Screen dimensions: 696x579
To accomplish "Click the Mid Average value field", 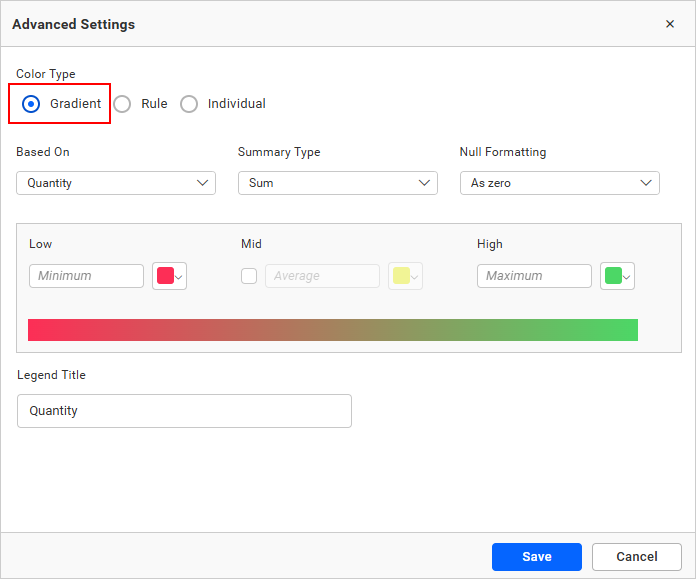I will tap(322, 276).
